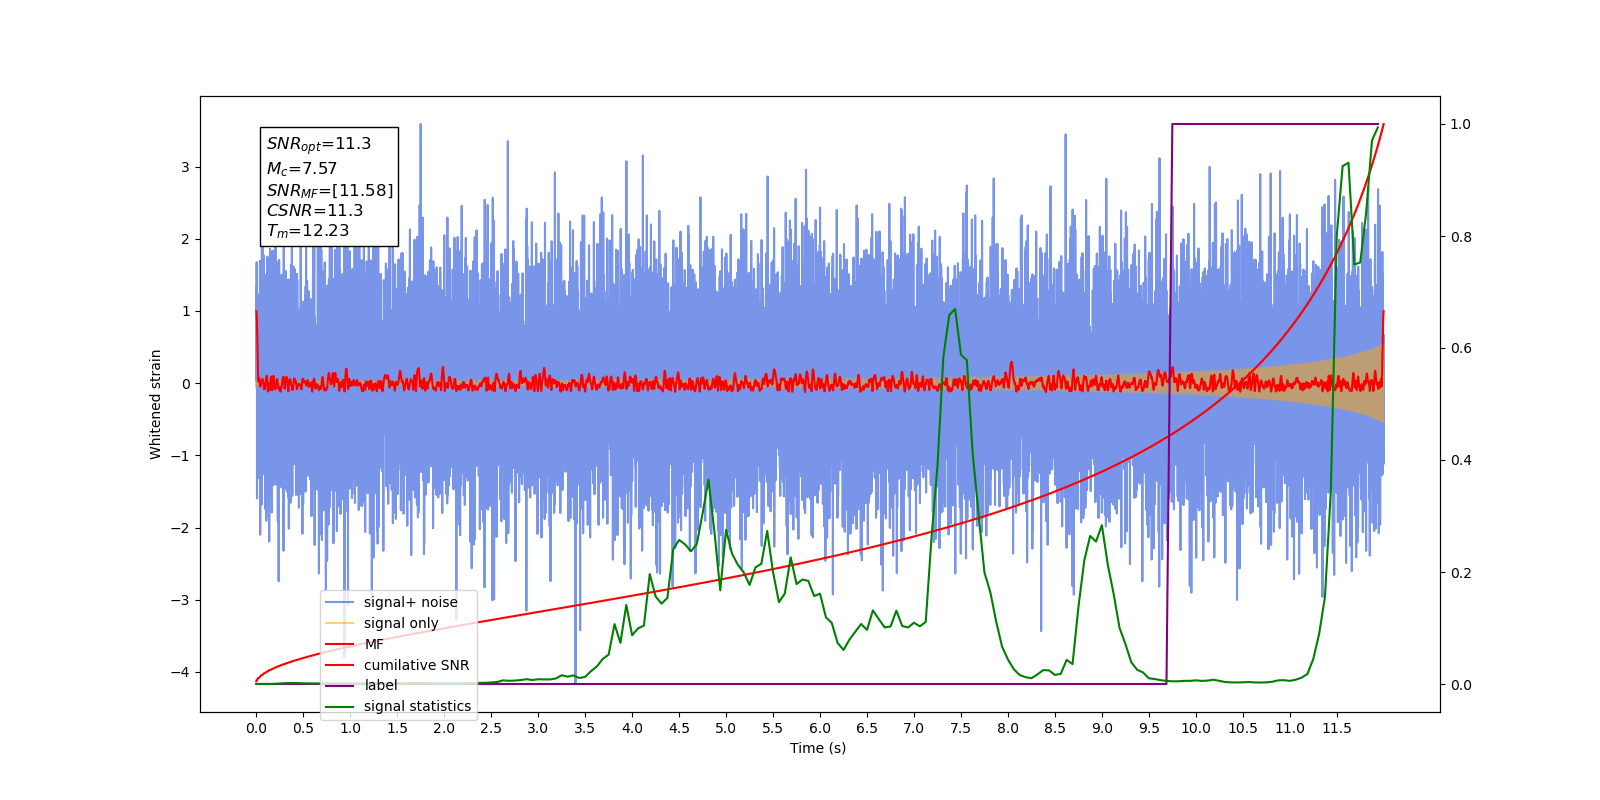This screenshot has height=800, width=1600.
Task: Click the right y-axis tick label 1.0
Action: pos(1461,124)
